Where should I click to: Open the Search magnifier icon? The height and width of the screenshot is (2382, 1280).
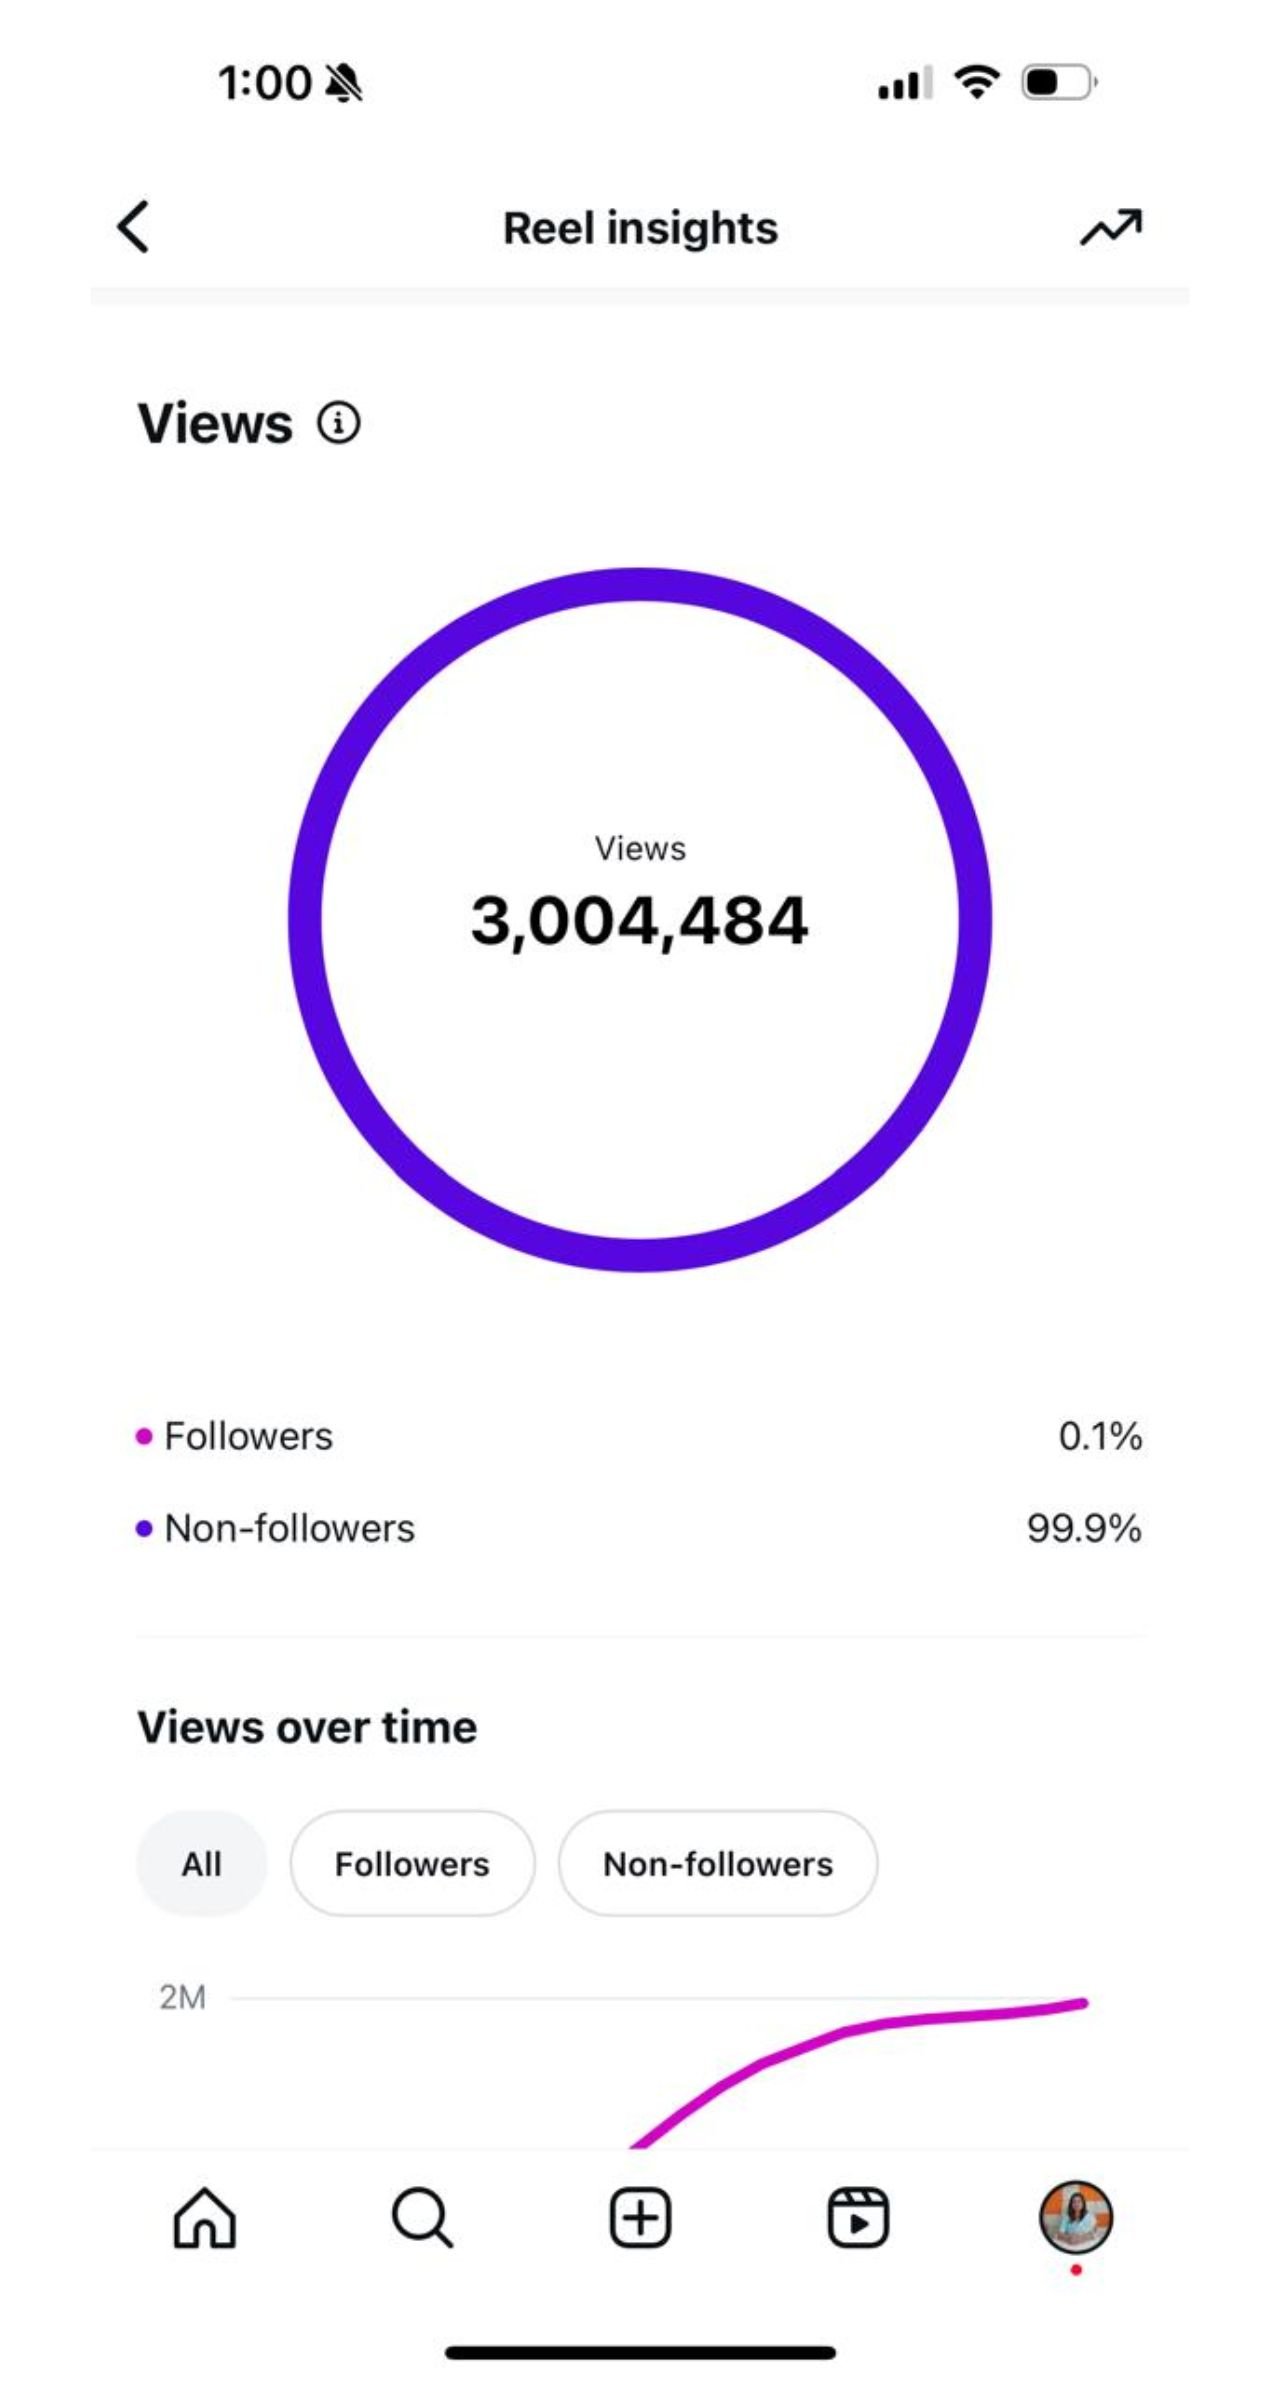point(422,2218)
